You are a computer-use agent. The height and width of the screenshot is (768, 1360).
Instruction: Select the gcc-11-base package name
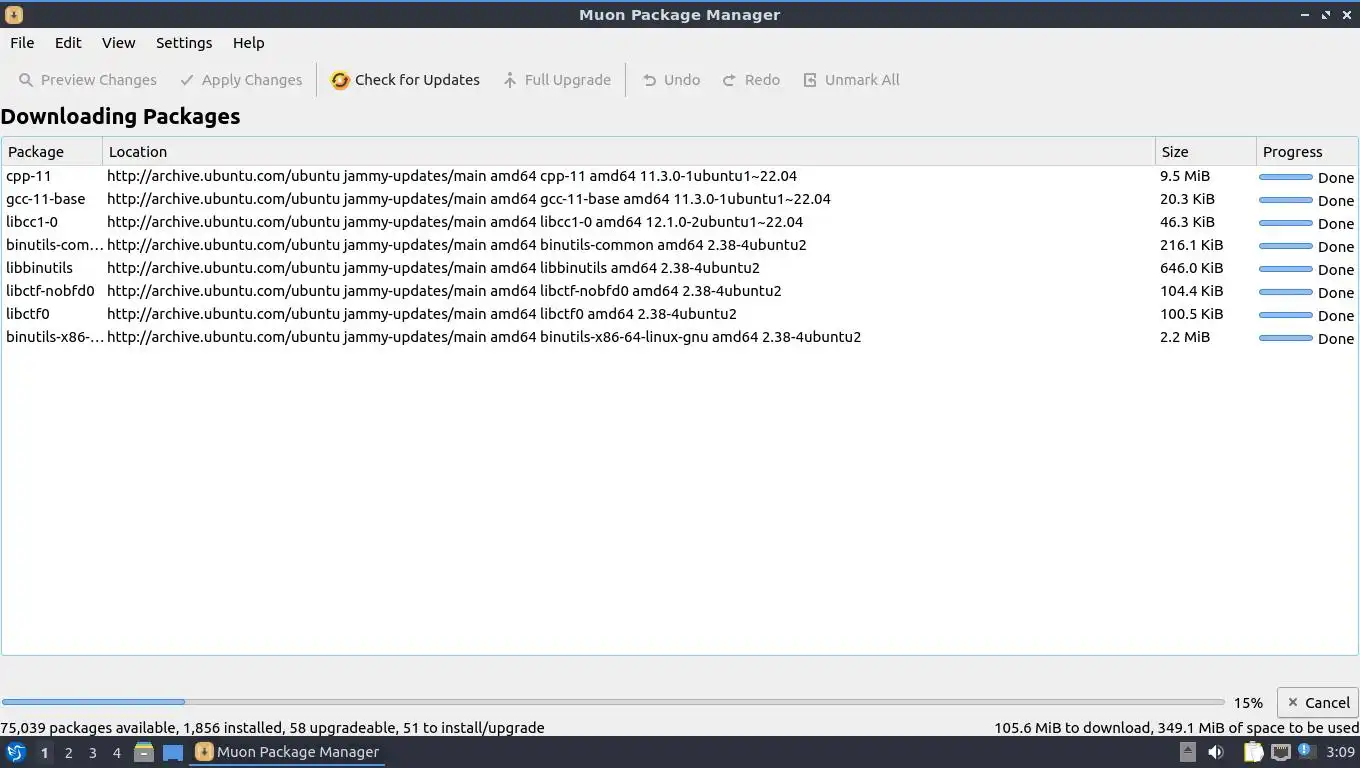[x=45, y=199]
